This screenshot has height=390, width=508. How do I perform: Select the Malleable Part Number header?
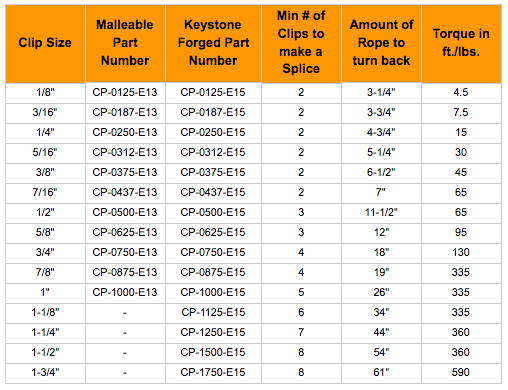125,43
